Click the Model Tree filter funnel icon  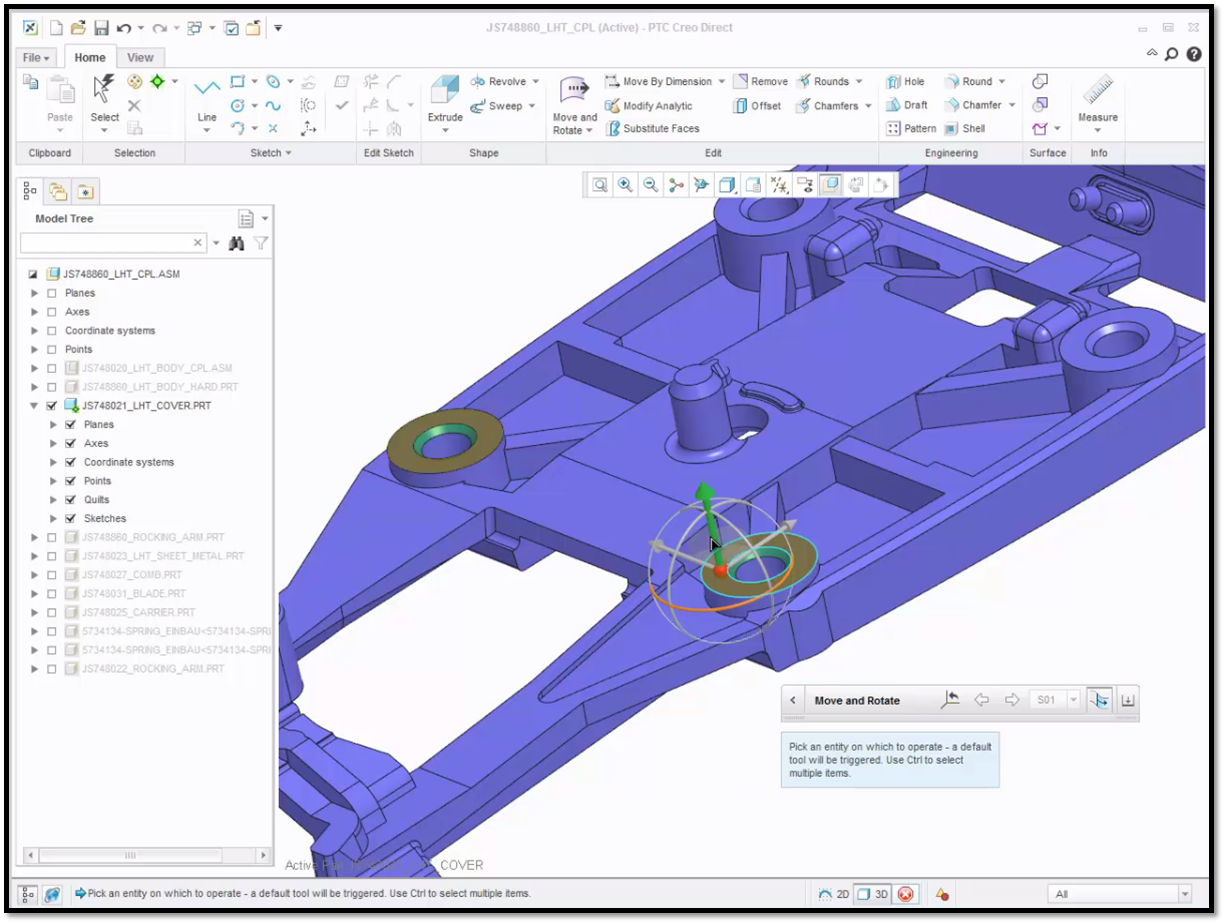[x=260, y=243]
